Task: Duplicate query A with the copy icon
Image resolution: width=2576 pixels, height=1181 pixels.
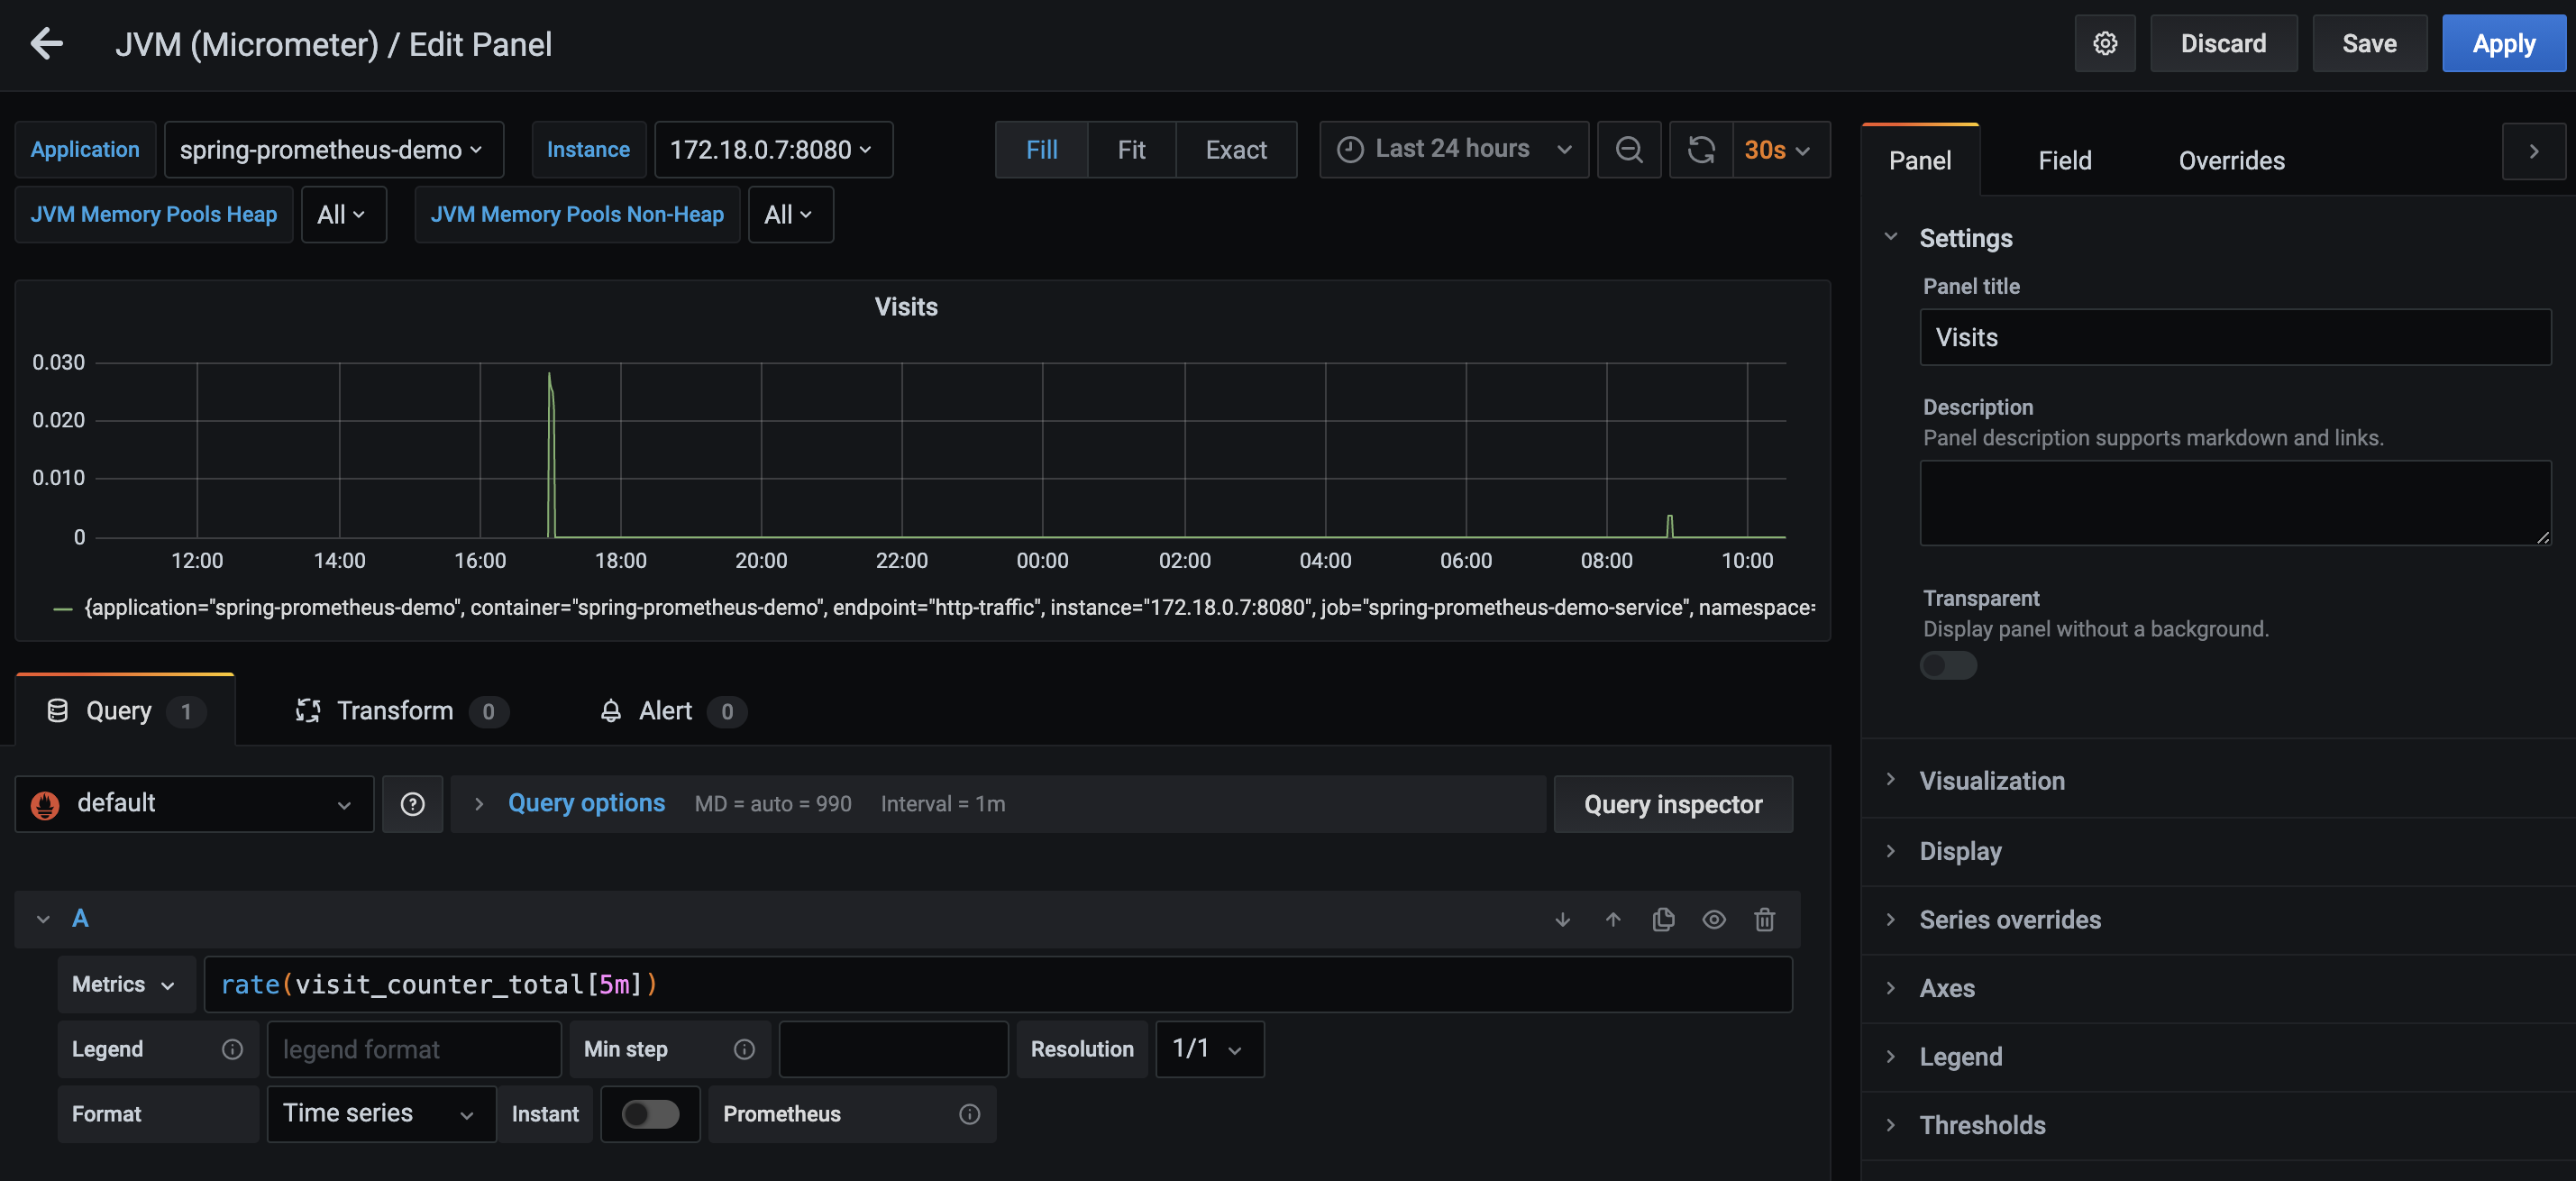Action: pos(1663,919)
